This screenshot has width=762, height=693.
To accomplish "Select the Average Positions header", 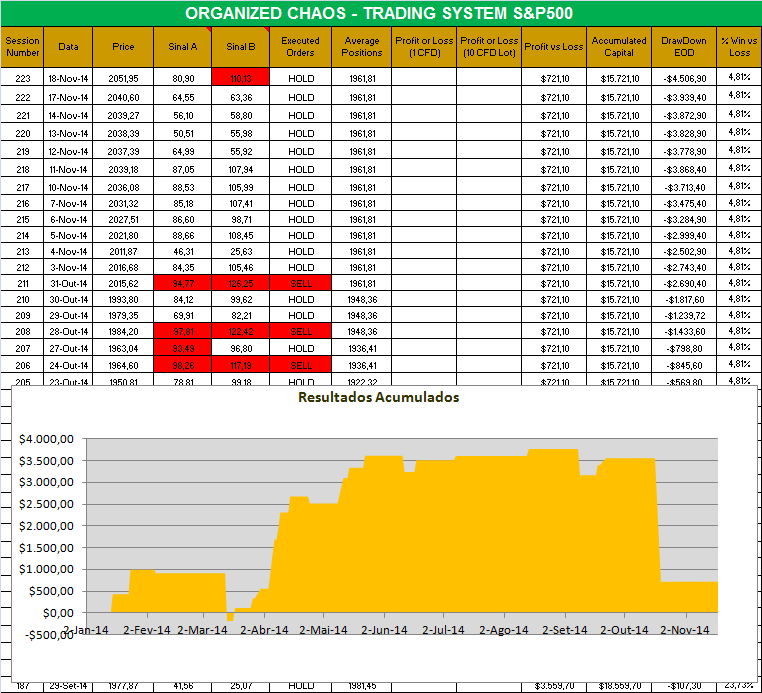I will tap(362, 47).
